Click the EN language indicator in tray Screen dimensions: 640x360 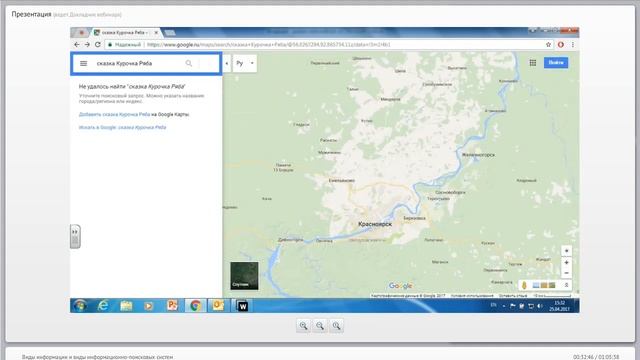point(493,305)
